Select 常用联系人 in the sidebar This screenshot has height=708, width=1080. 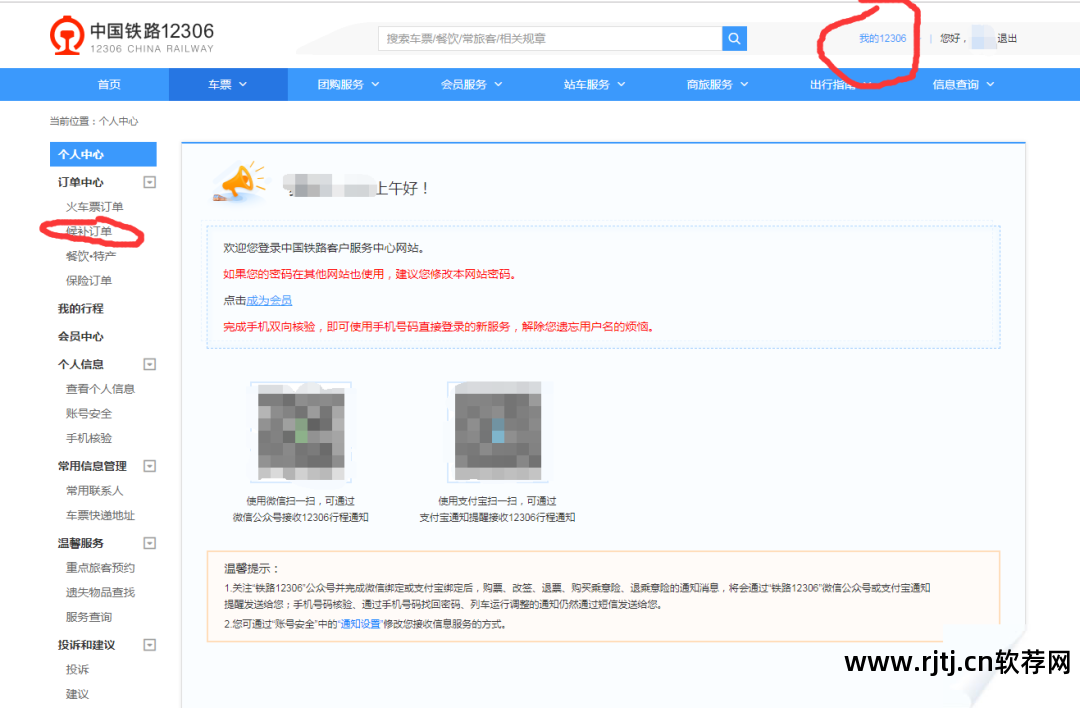[95, 490]
